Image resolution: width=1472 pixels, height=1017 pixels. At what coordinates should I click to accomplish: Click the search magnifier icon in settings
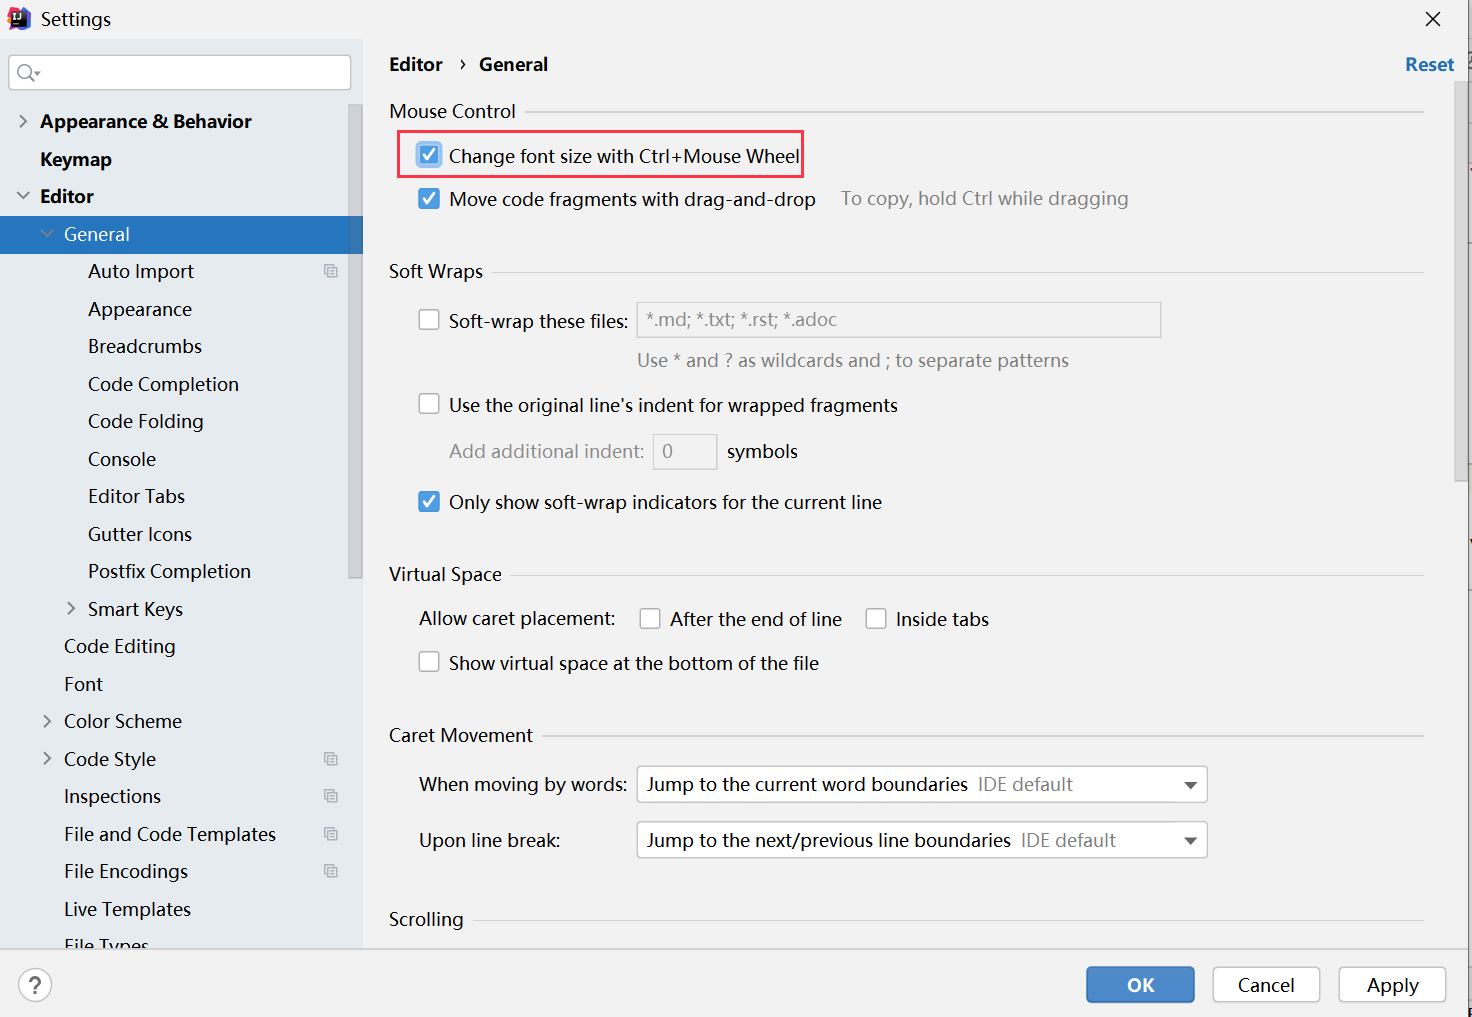27,72
